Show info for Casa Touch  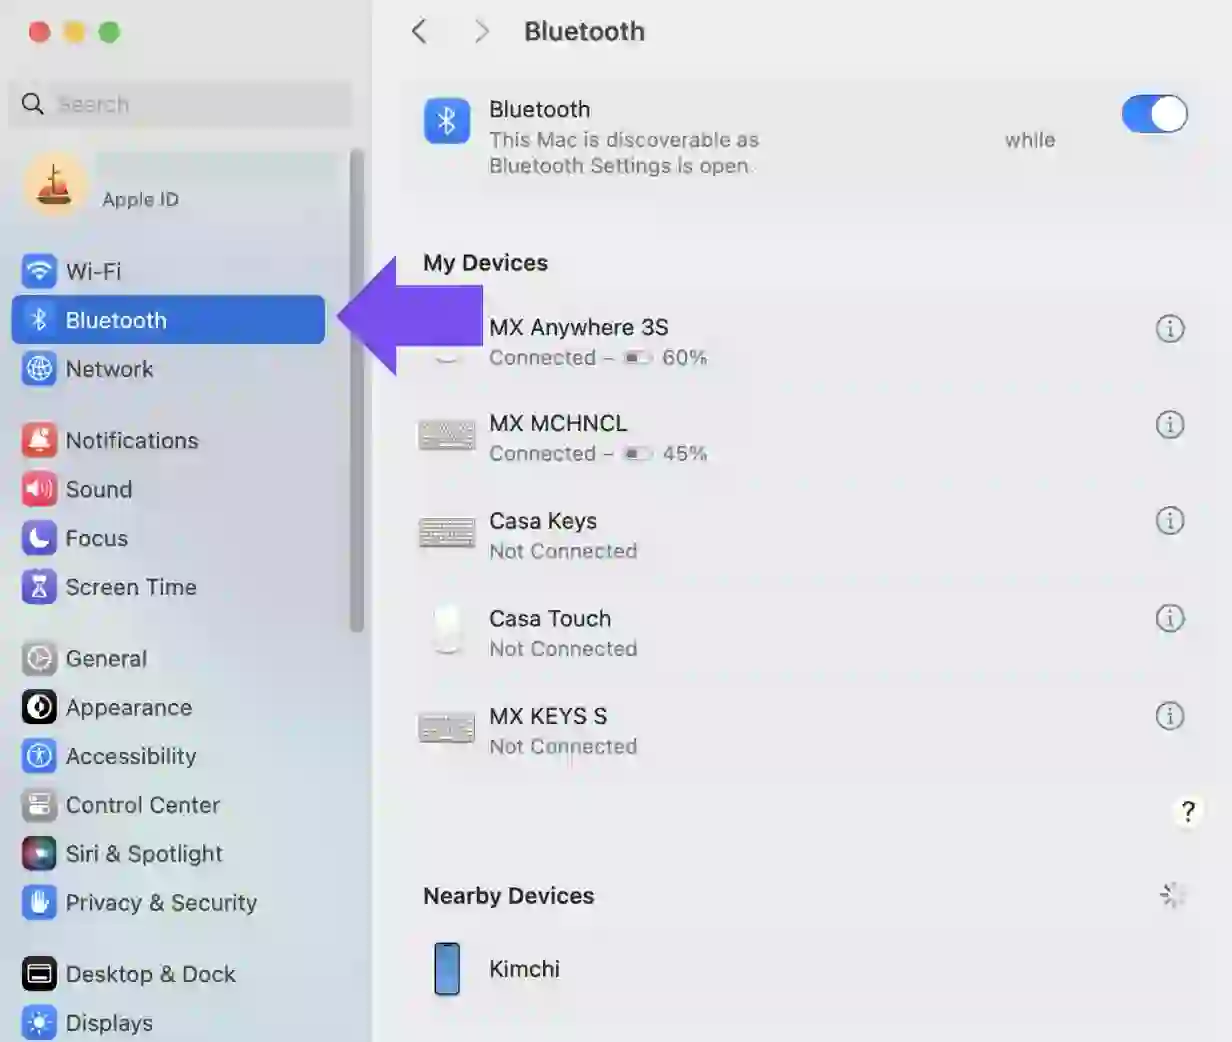point(1170,618)
